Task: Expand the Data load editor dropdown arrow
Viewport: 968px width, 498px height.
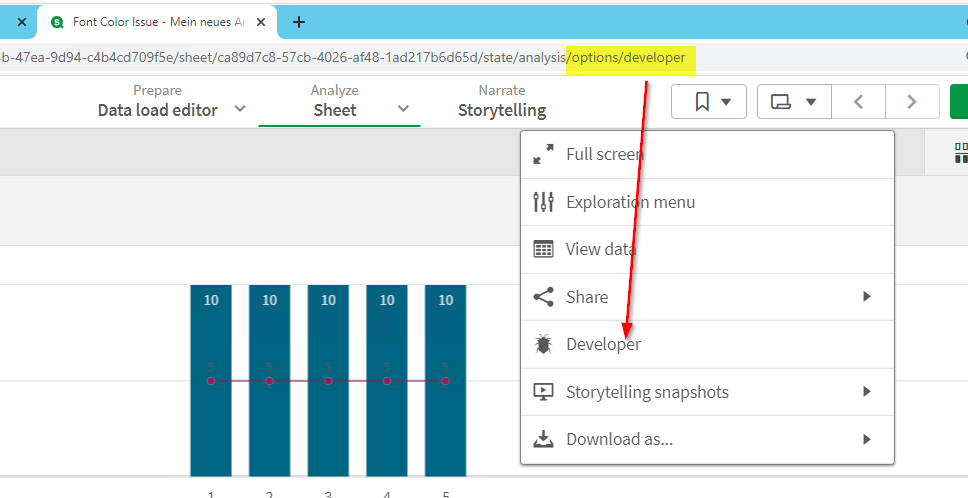Action: 239,109
